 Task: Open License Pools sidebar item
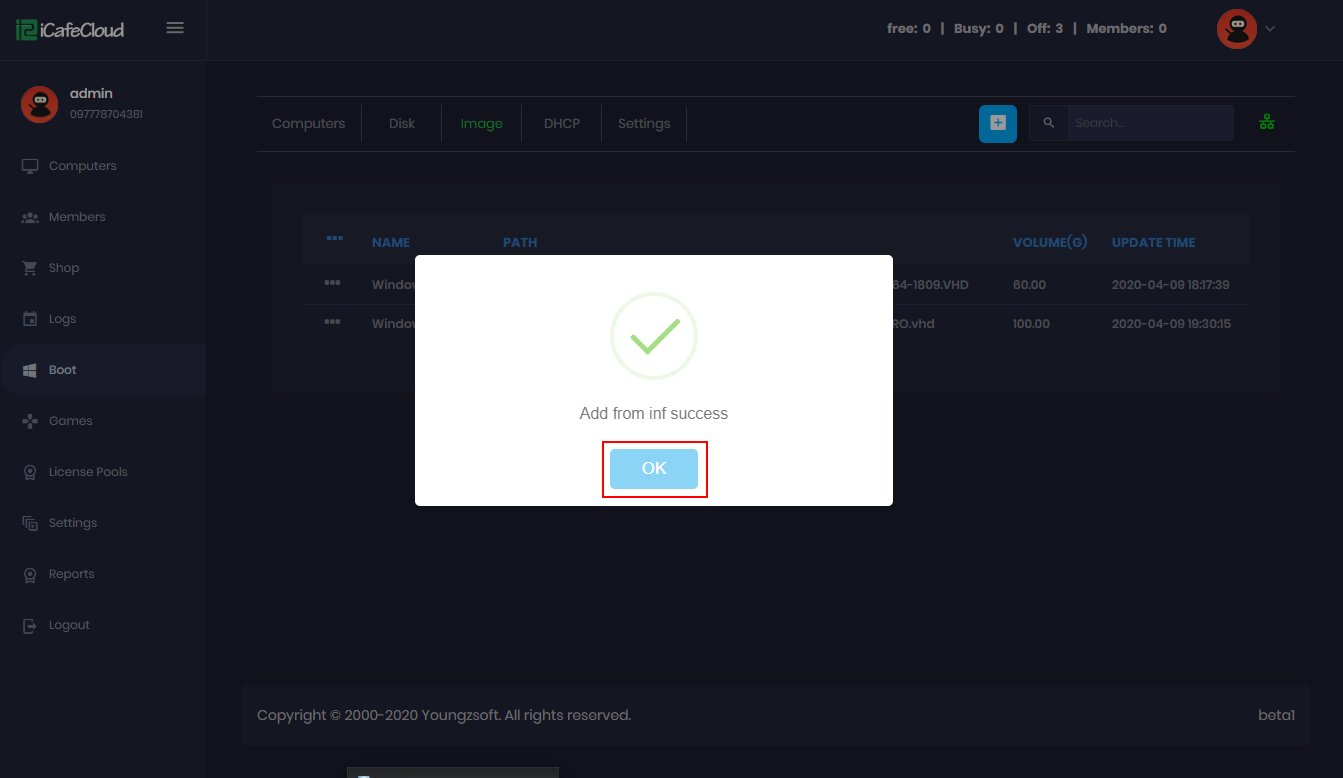pyautogui.click(x=88, y=472)
